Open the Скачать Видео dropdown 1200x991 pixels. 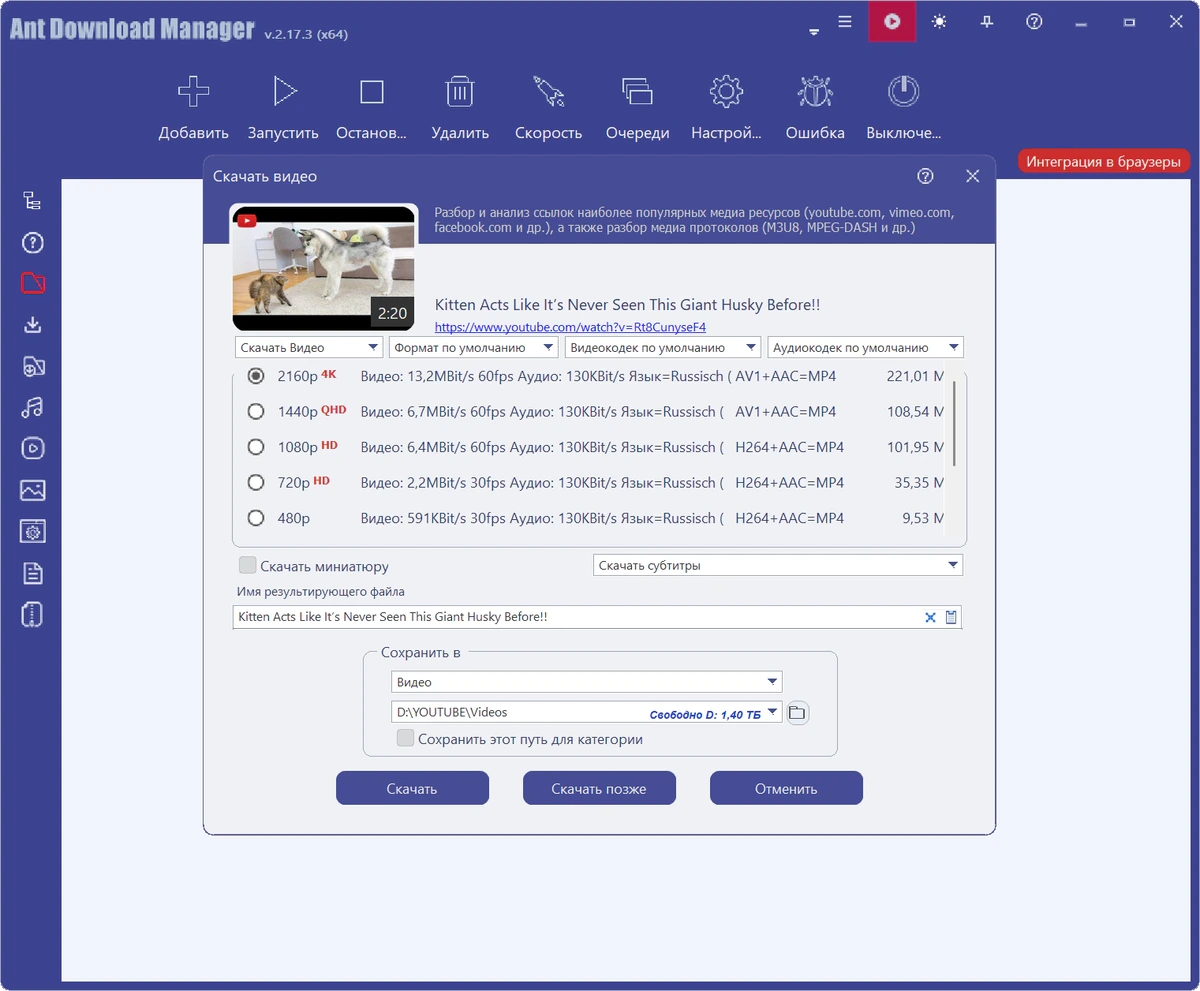[x=309, y=347]
